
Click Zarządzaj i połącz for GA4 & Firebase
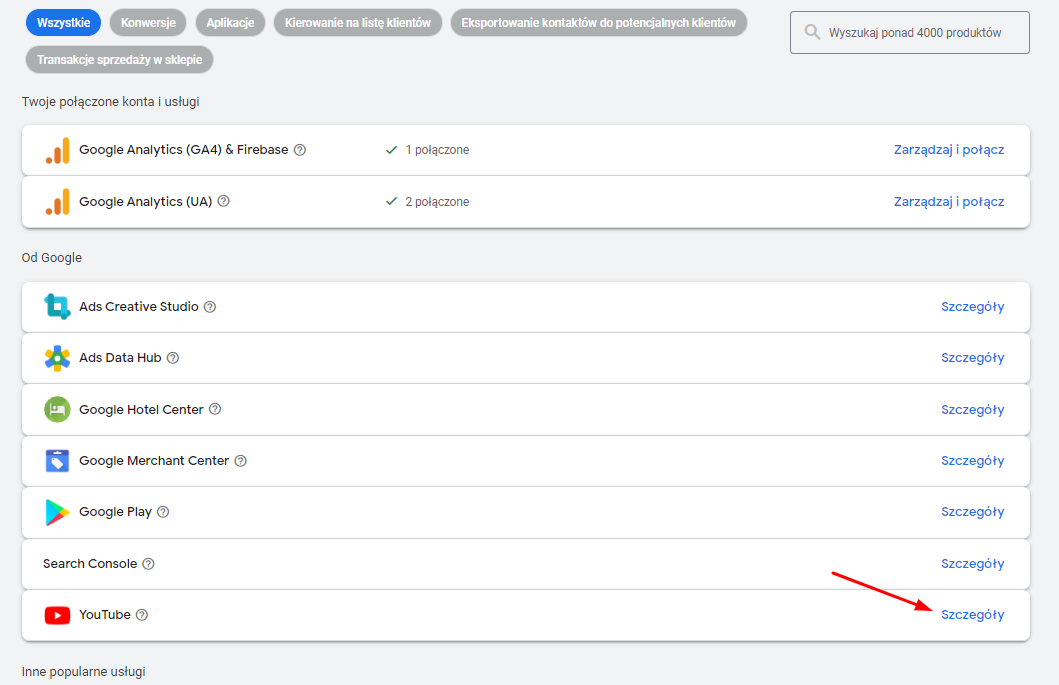pos(949,150)
